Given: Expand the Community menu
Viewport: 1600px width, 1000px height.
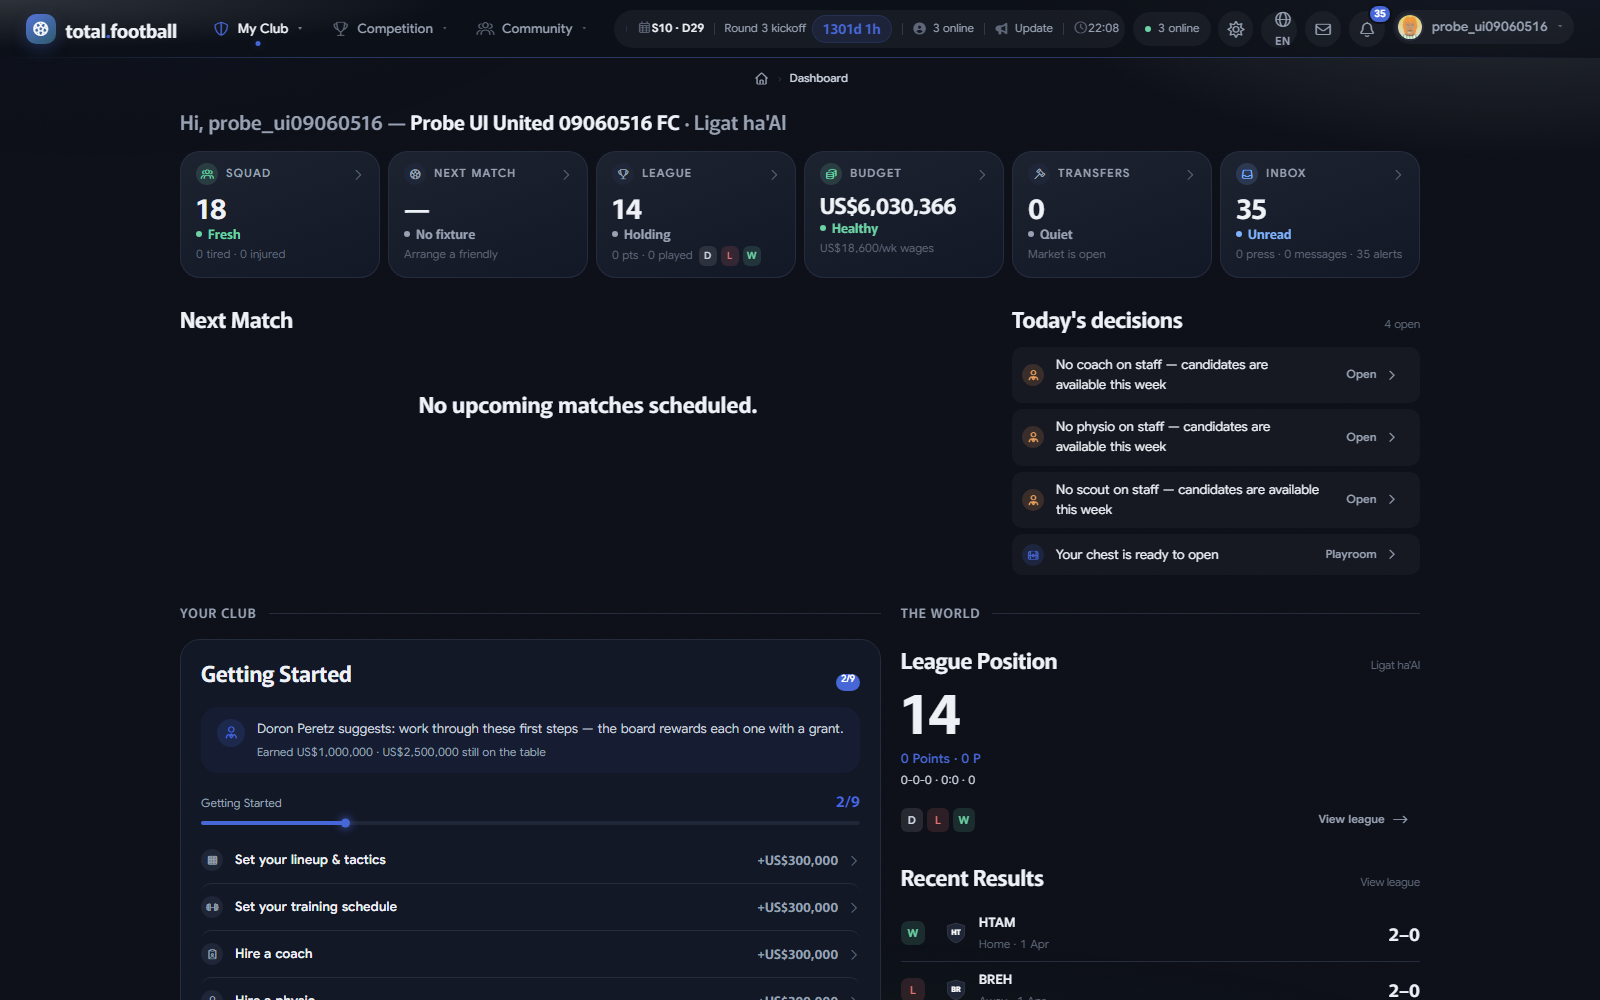Looking at the screenshot, I should pyautogui.click(x=532, y=29).
